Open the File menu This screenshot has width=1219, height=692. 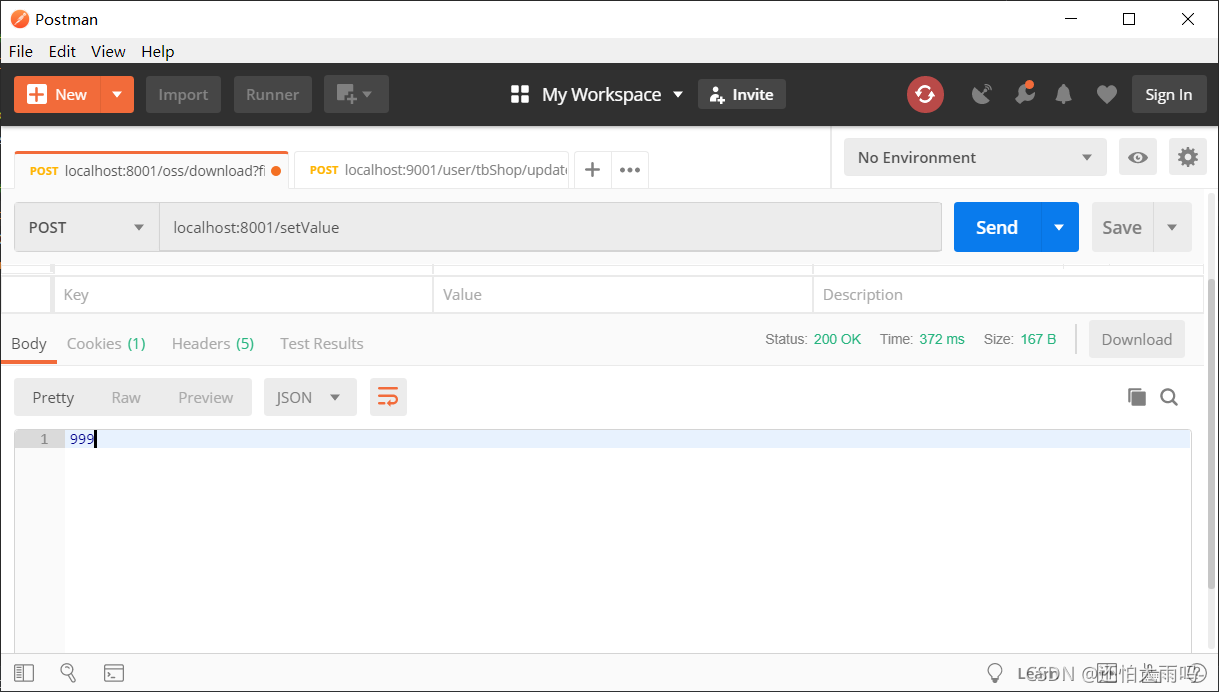20,51
